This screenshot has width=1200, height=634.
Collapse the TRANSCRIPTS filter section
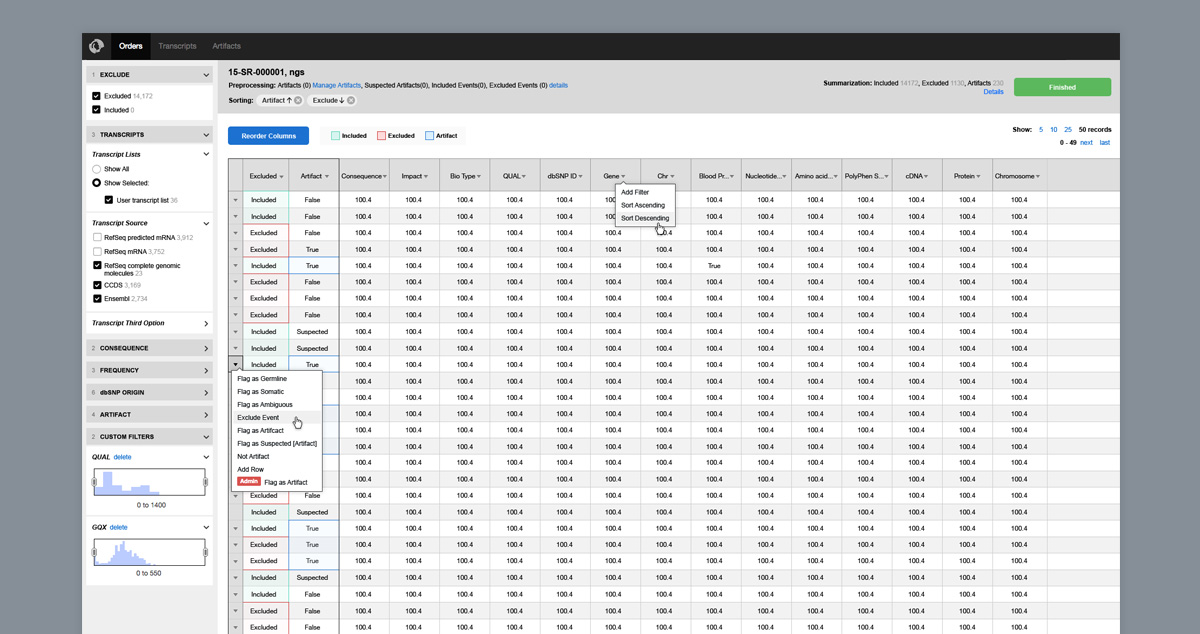pos(206,135)
